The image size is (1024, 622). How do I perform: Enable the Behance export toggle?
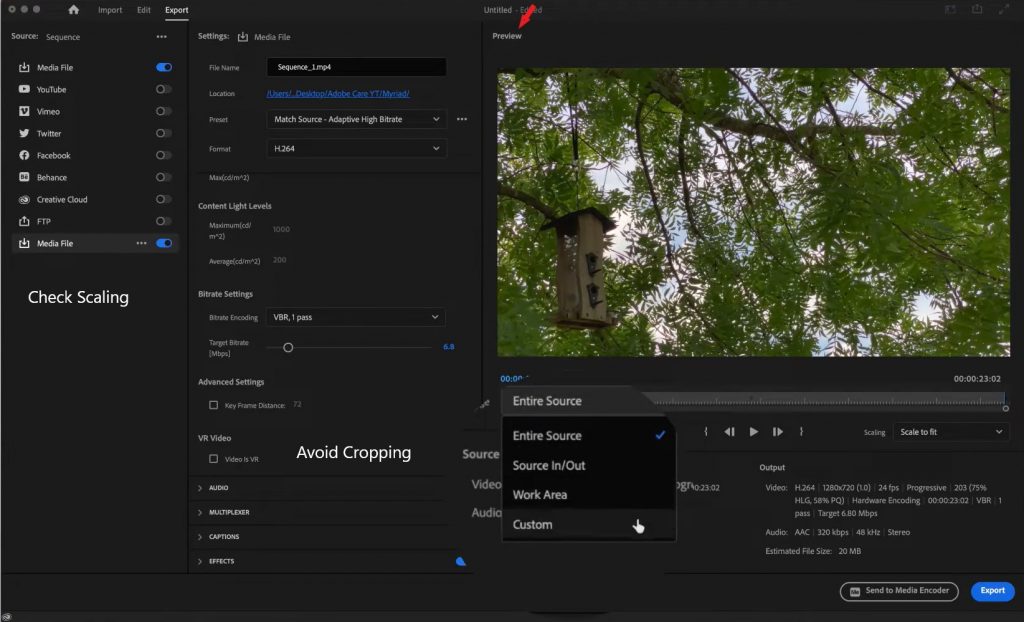[164, 177]
